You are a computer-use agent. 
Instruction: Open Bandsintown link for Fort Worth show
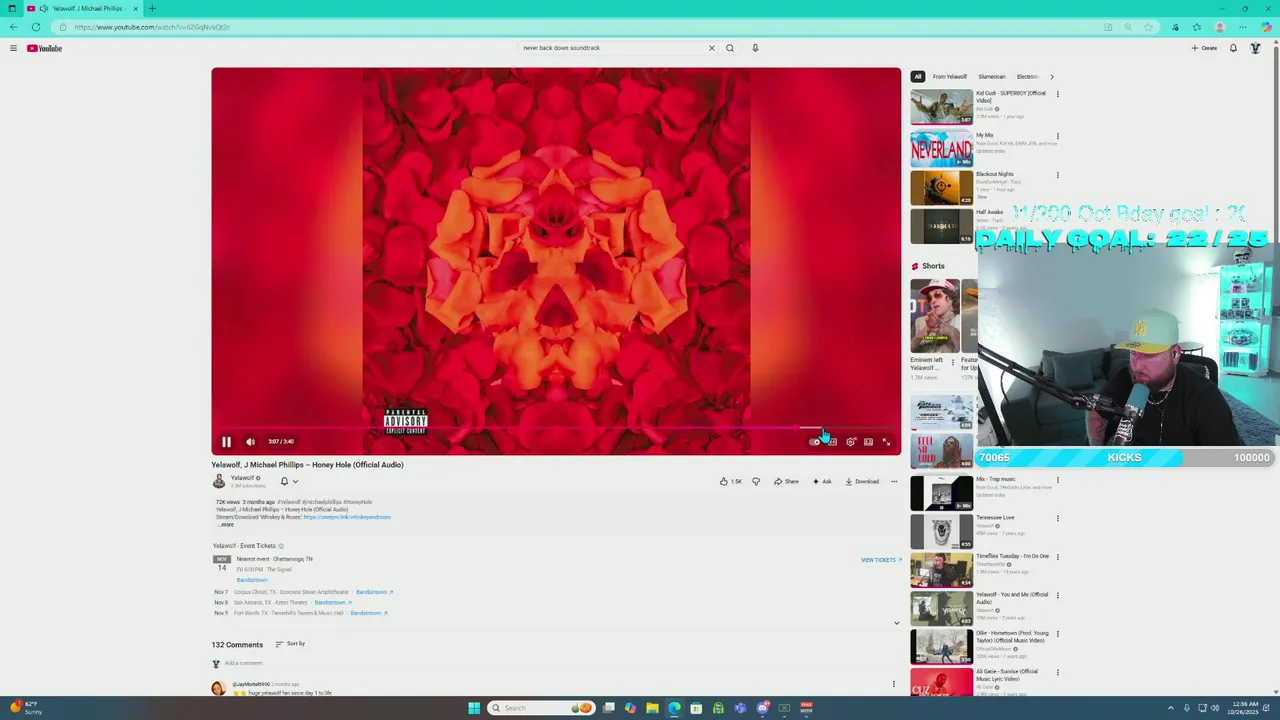[x=369, y=613]
